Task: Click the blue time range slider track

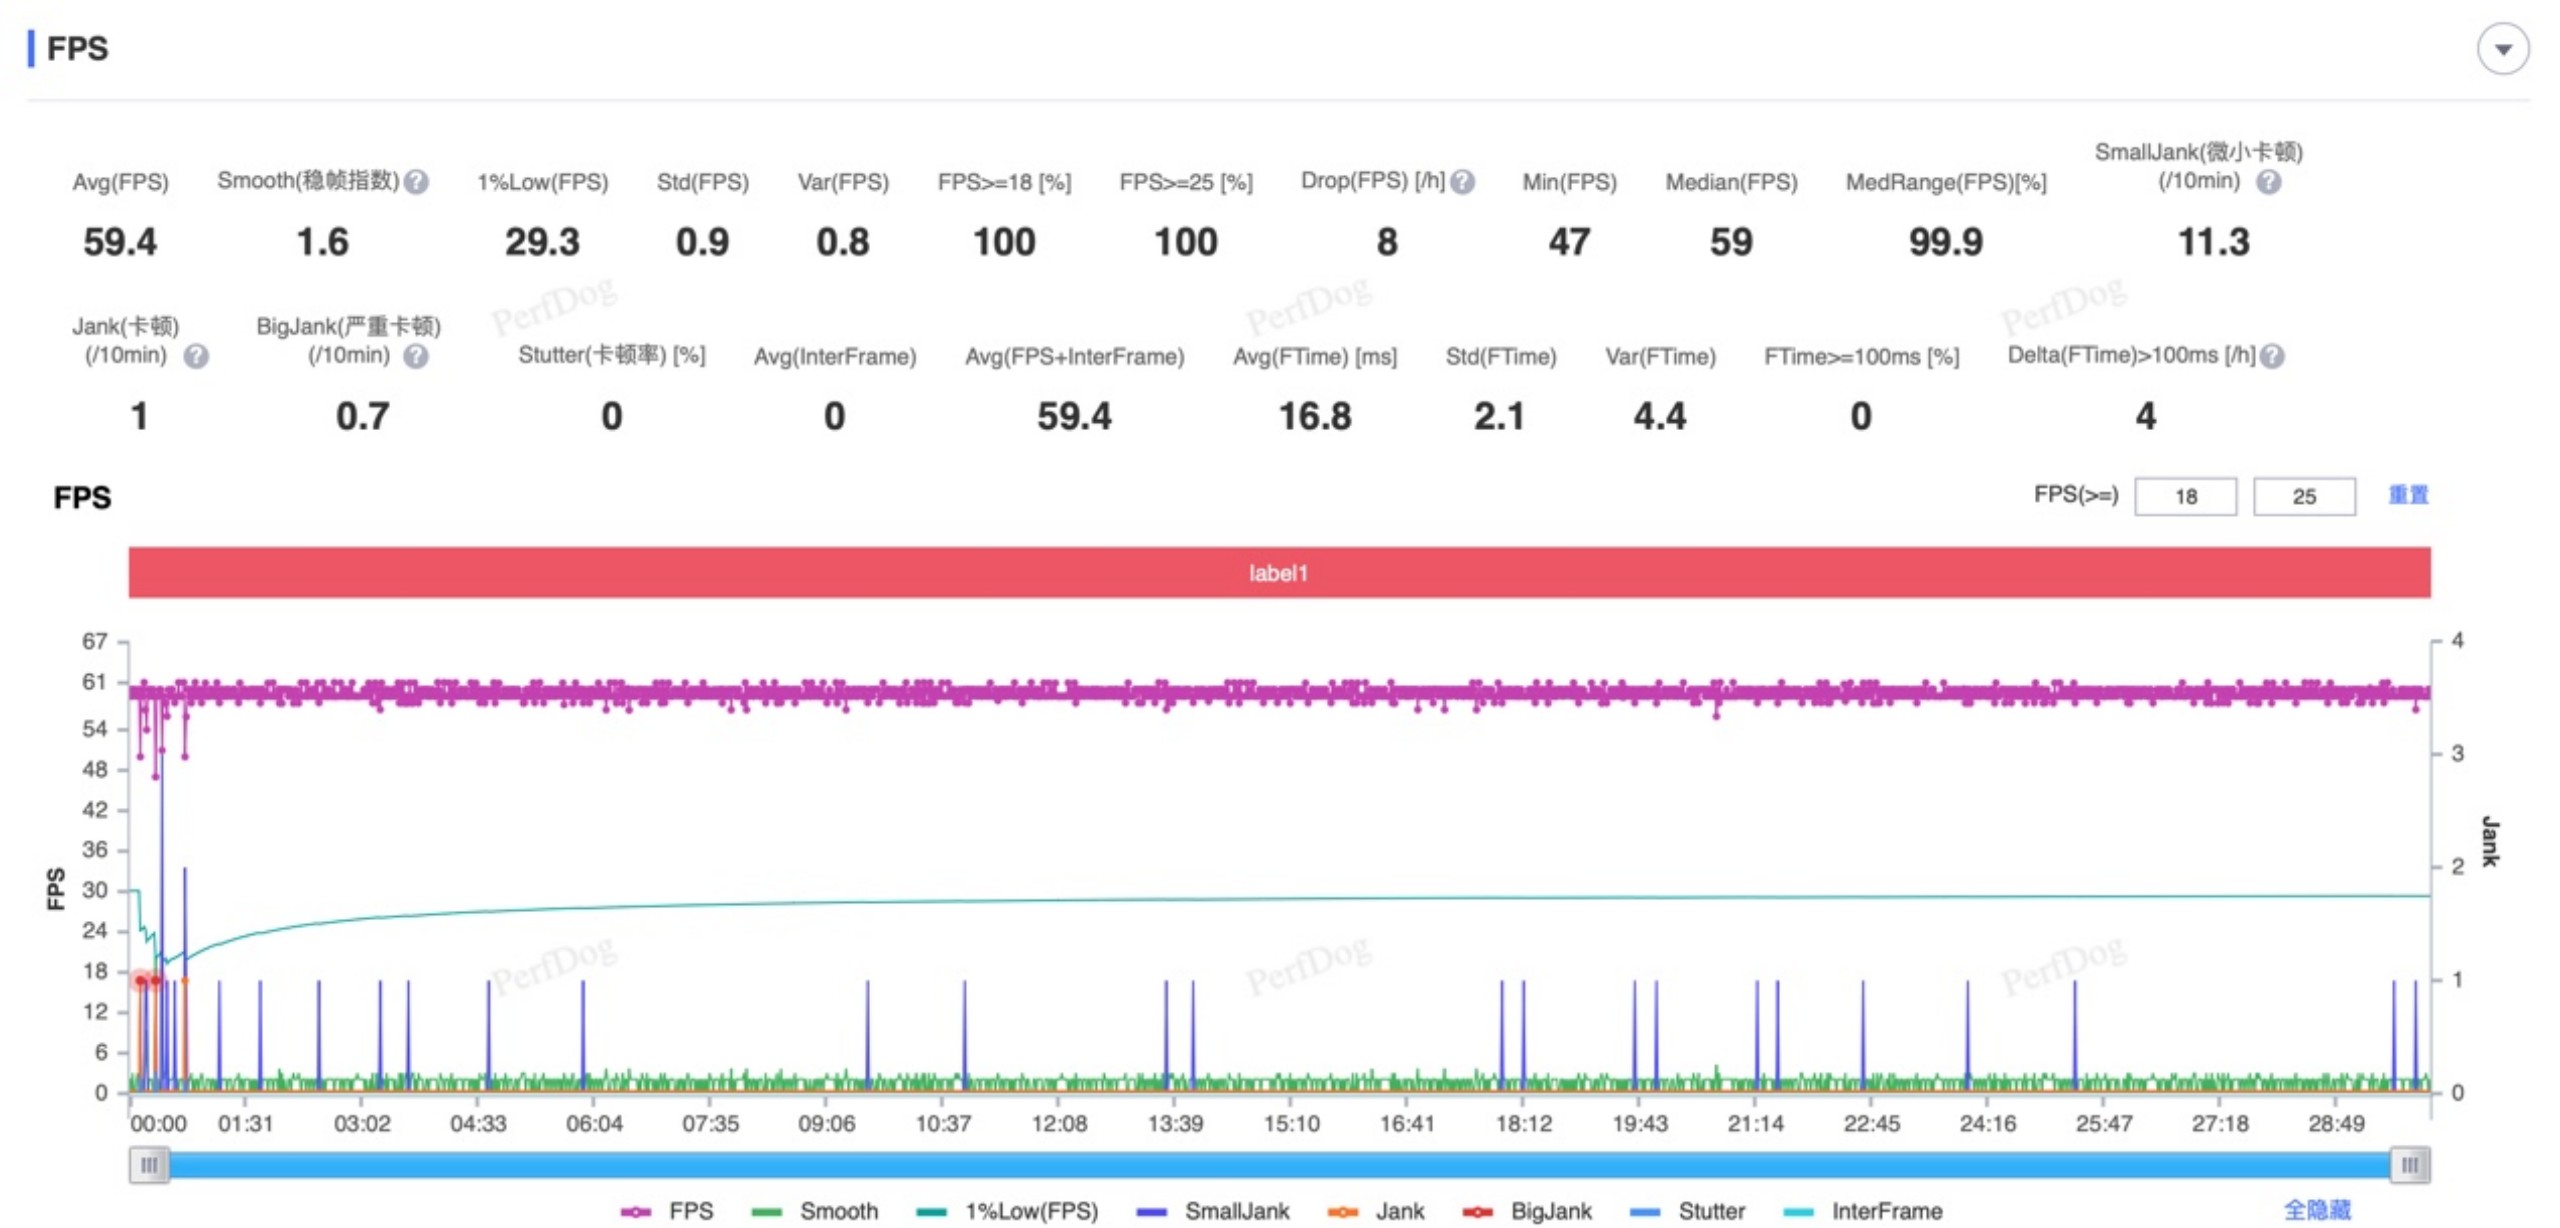Action: (1278, 1164)
